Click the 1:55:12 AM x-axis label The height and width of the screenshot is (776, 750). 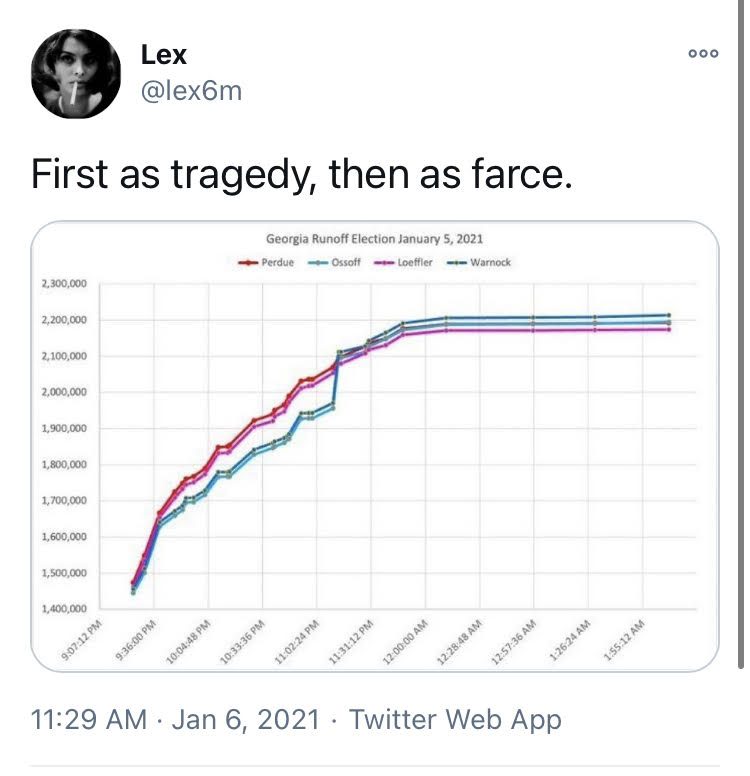624,640
